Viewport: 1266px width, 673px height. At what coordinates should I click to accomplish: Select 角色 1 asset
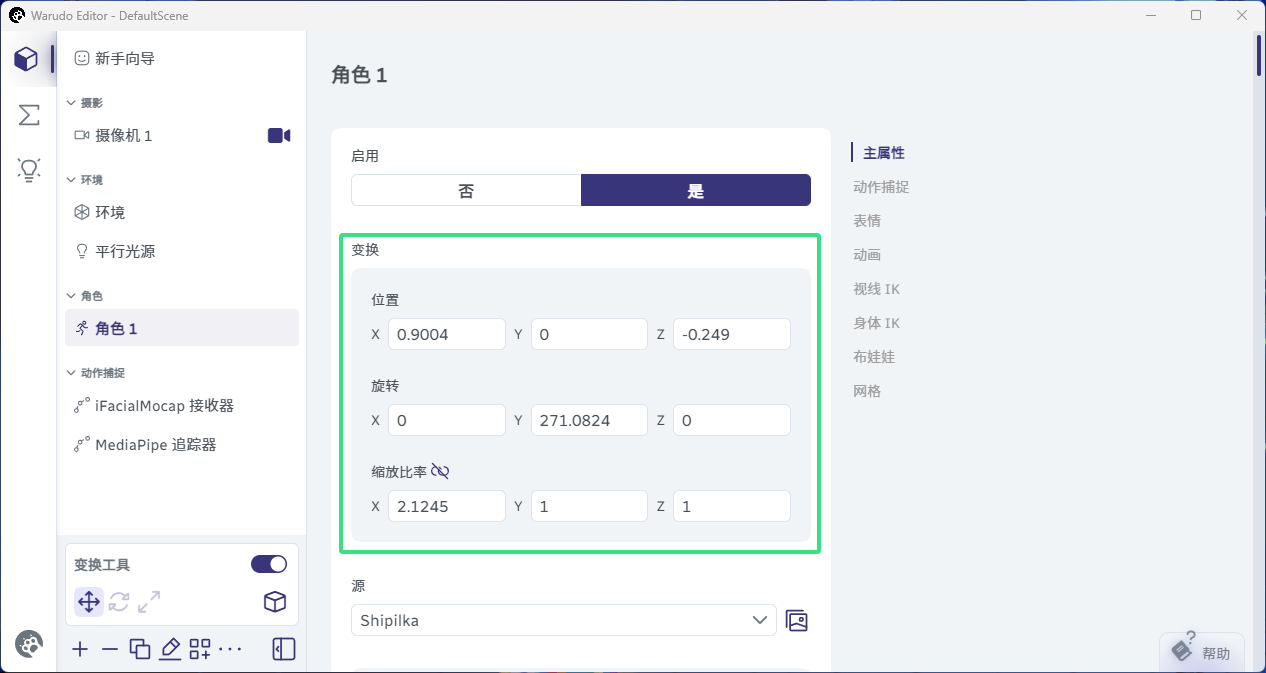pos(182,328)
